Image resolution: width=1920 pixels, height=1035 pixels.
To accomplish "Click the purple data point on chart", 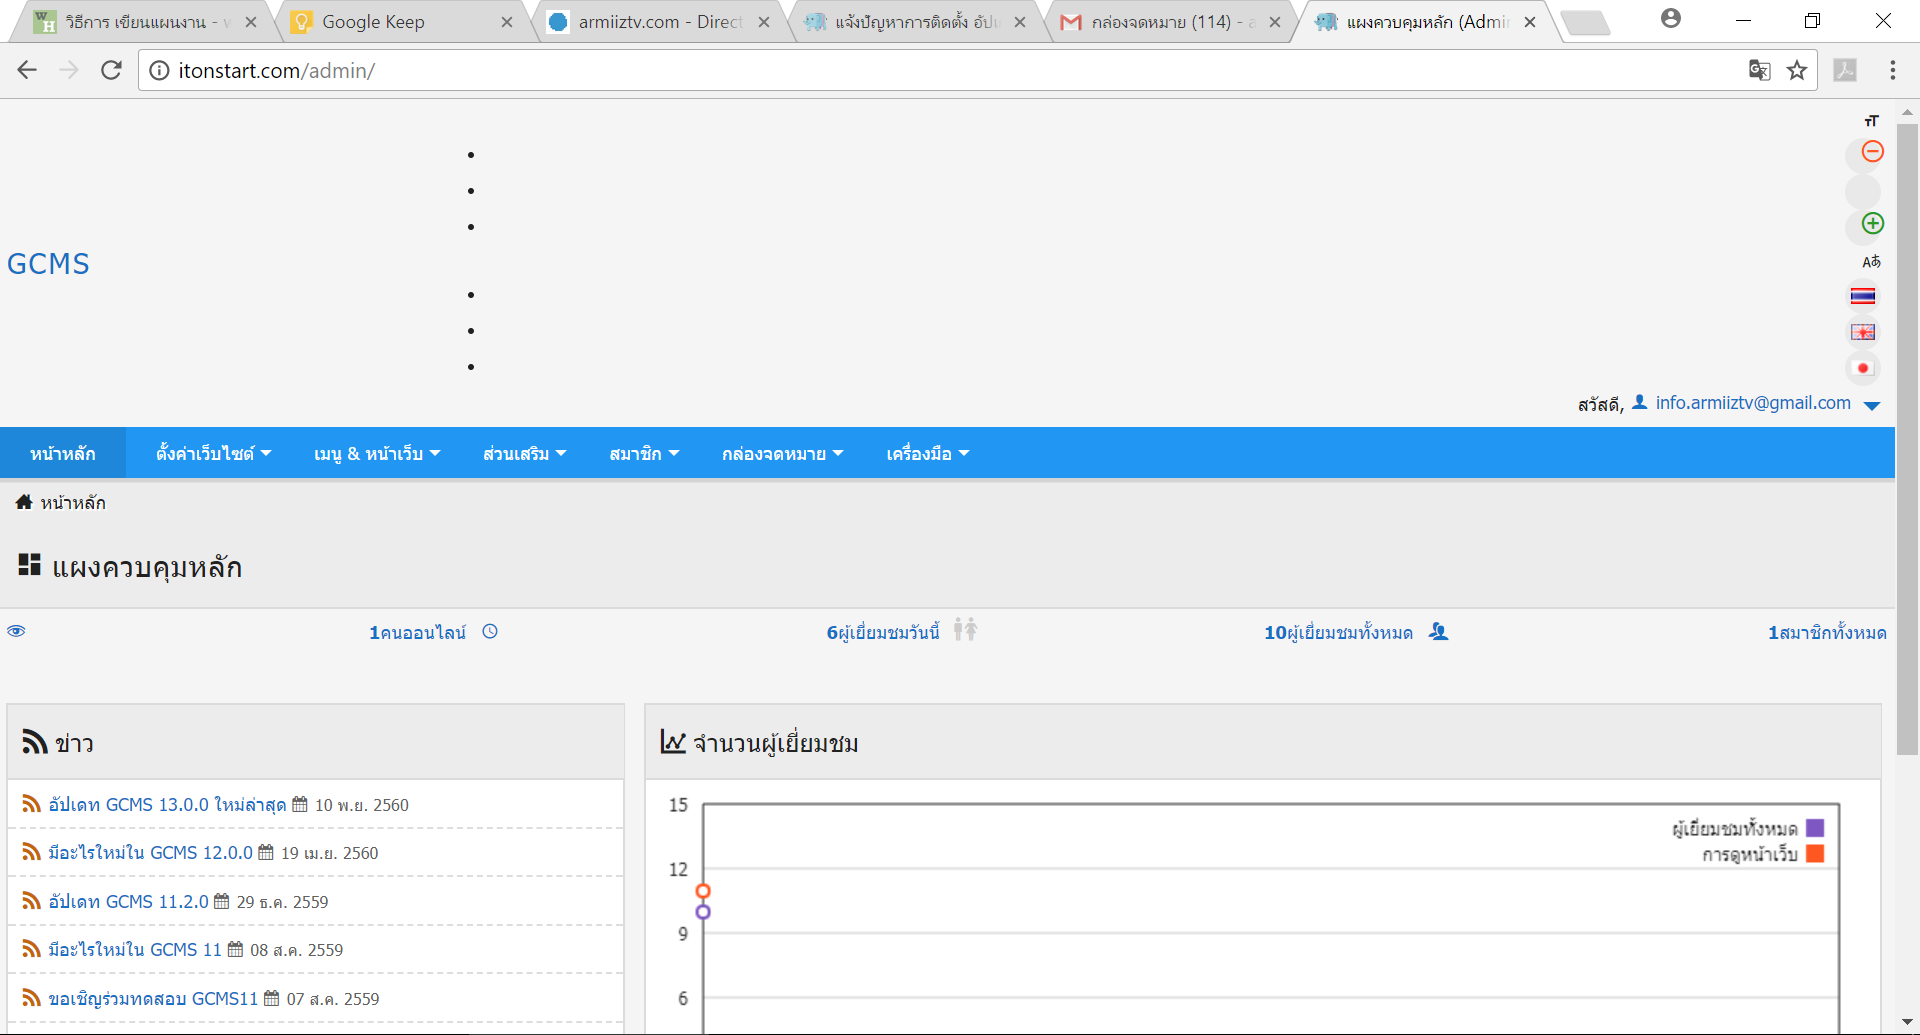I will pos(703,912).
